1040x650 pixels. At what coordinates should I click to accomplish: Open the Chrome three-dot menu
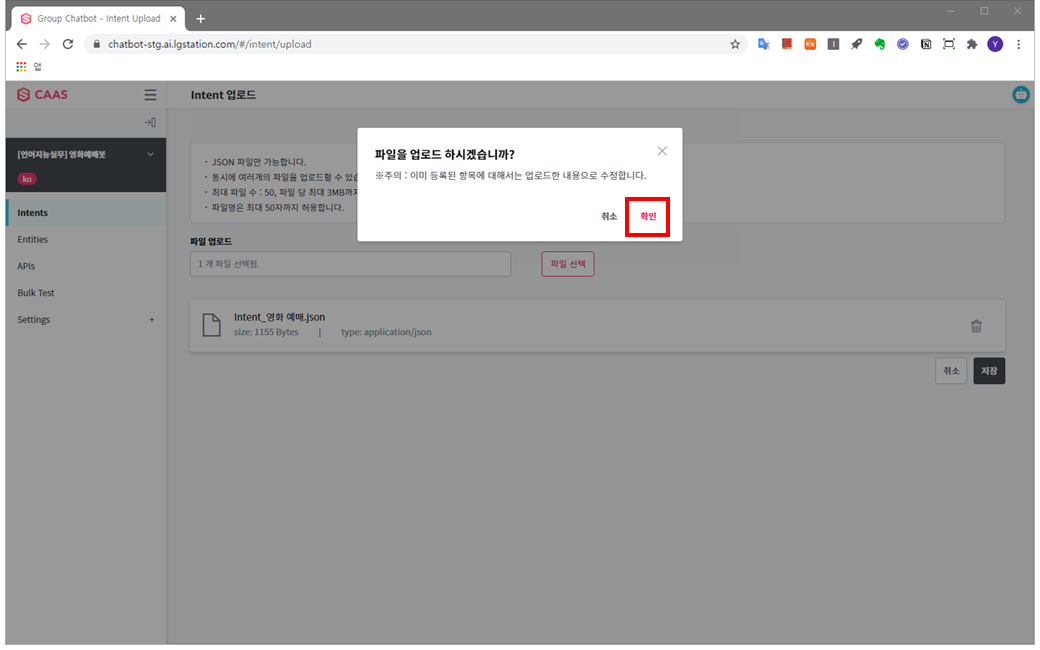coord(1019,44)
